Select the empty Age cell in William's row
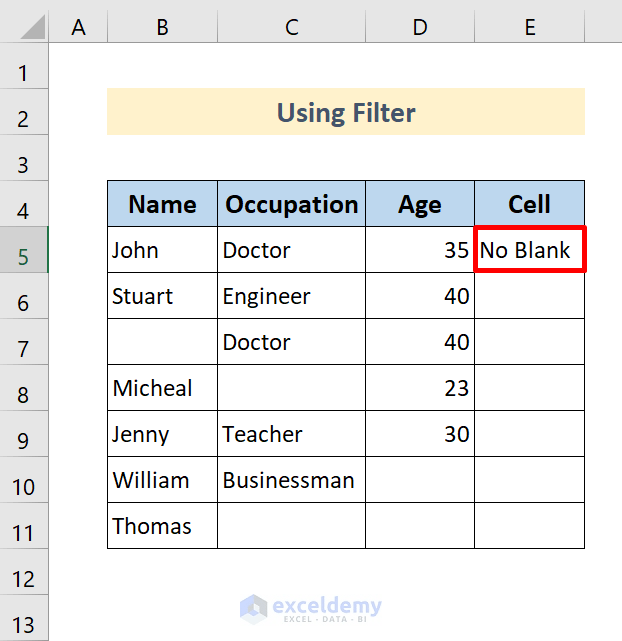622x641 pixels. 420,480
